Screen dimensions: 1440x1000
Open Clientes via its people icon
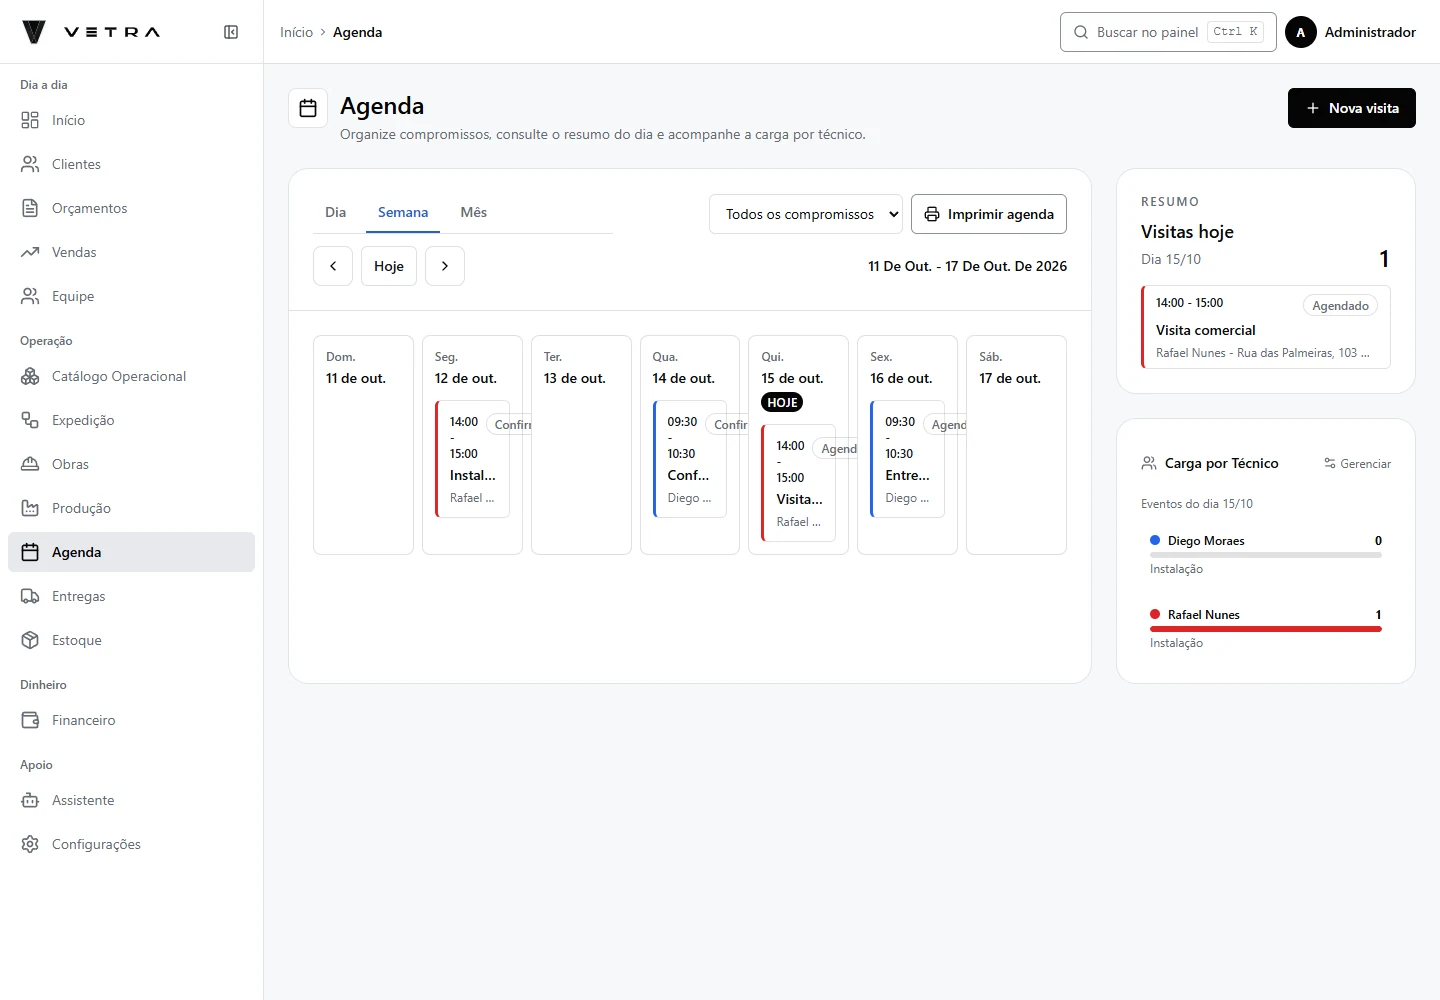pos(30,164)
